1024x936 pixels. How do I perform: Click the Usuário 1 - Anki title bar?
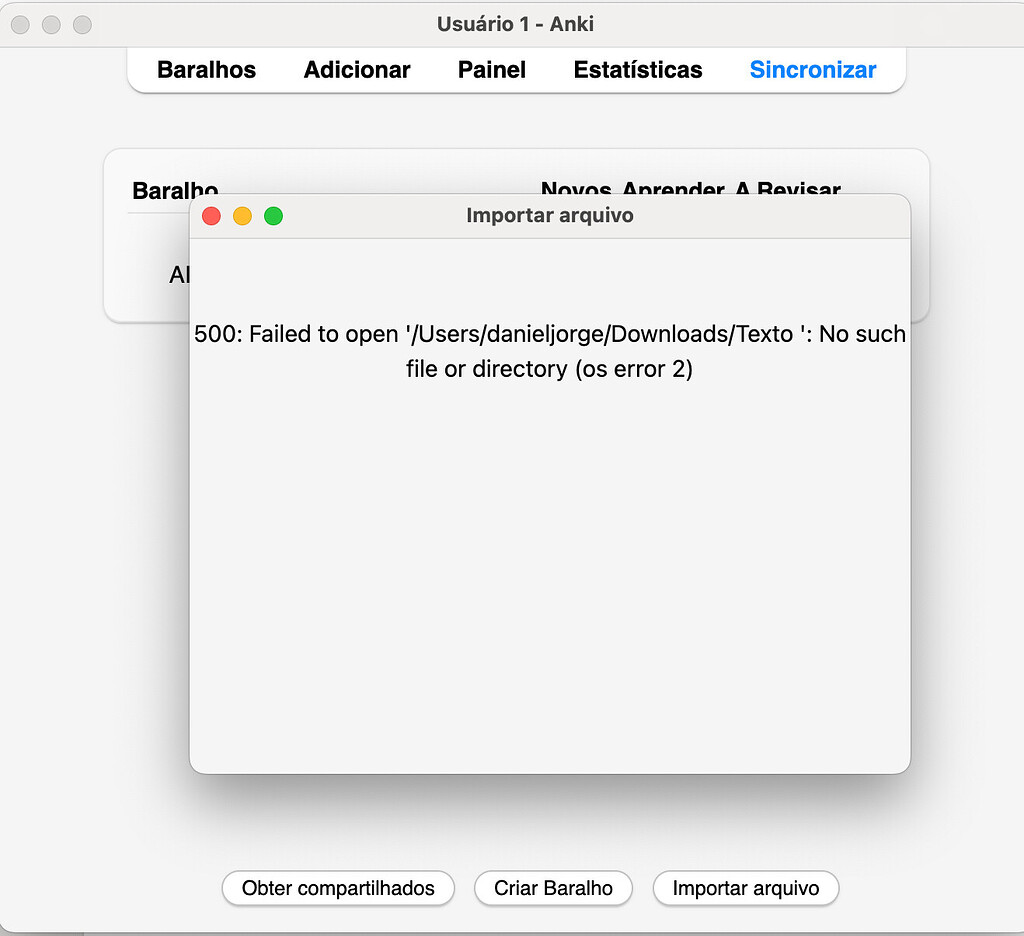click(512, 24)
